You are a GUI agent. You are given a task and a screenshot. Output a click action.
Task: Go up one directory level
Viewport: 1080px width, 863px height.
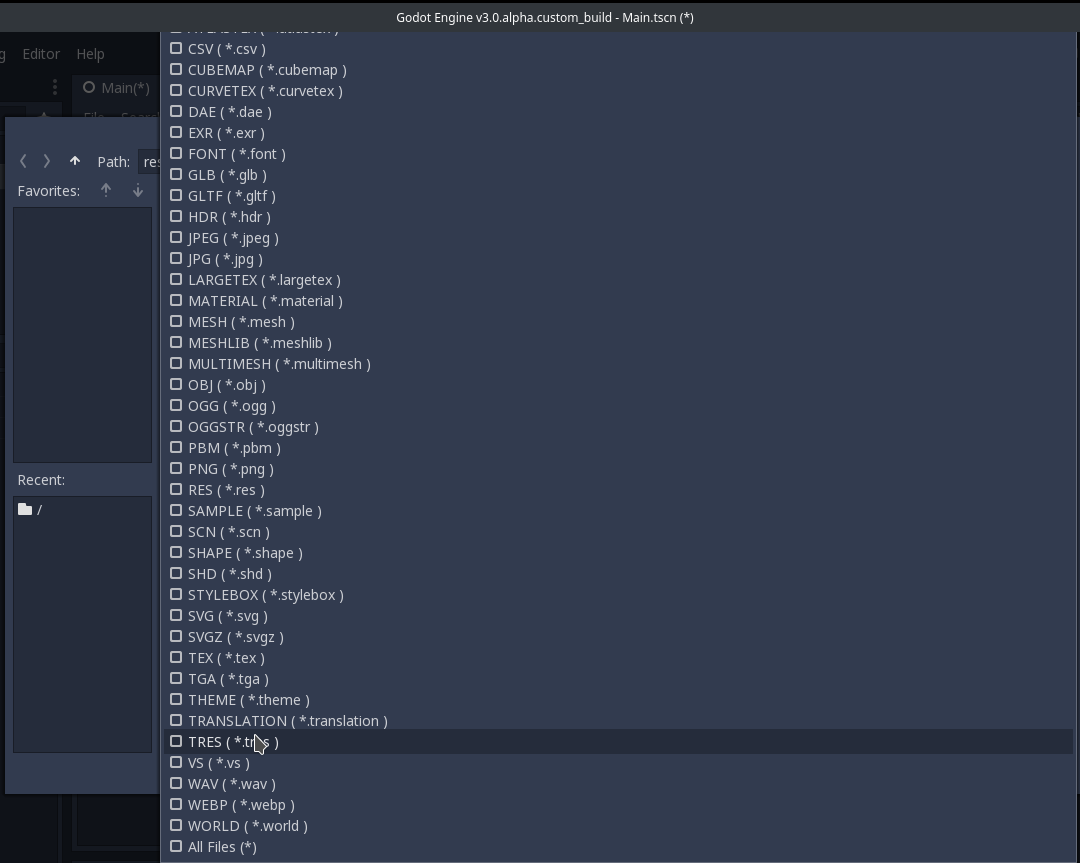(75, 160)
